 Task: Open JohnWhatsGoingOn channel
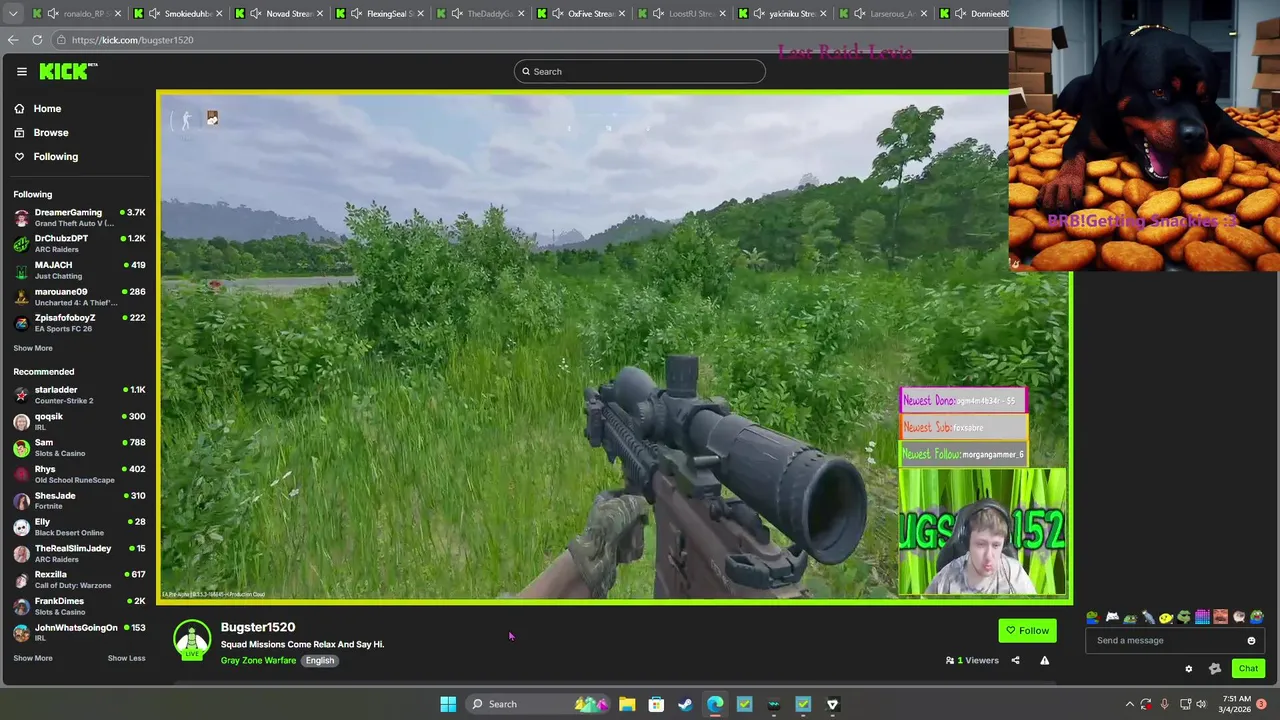coord(80,632)
